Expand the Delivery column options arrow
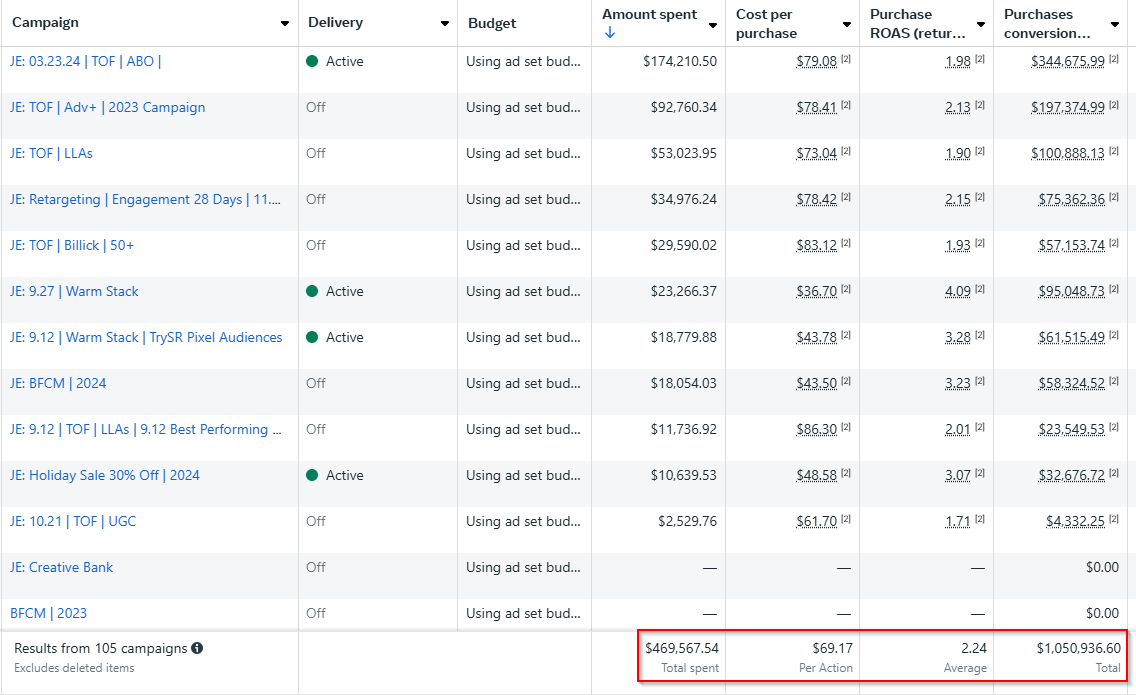The image size is (1136, 695). pyautogui.click(x=445, y=23)
